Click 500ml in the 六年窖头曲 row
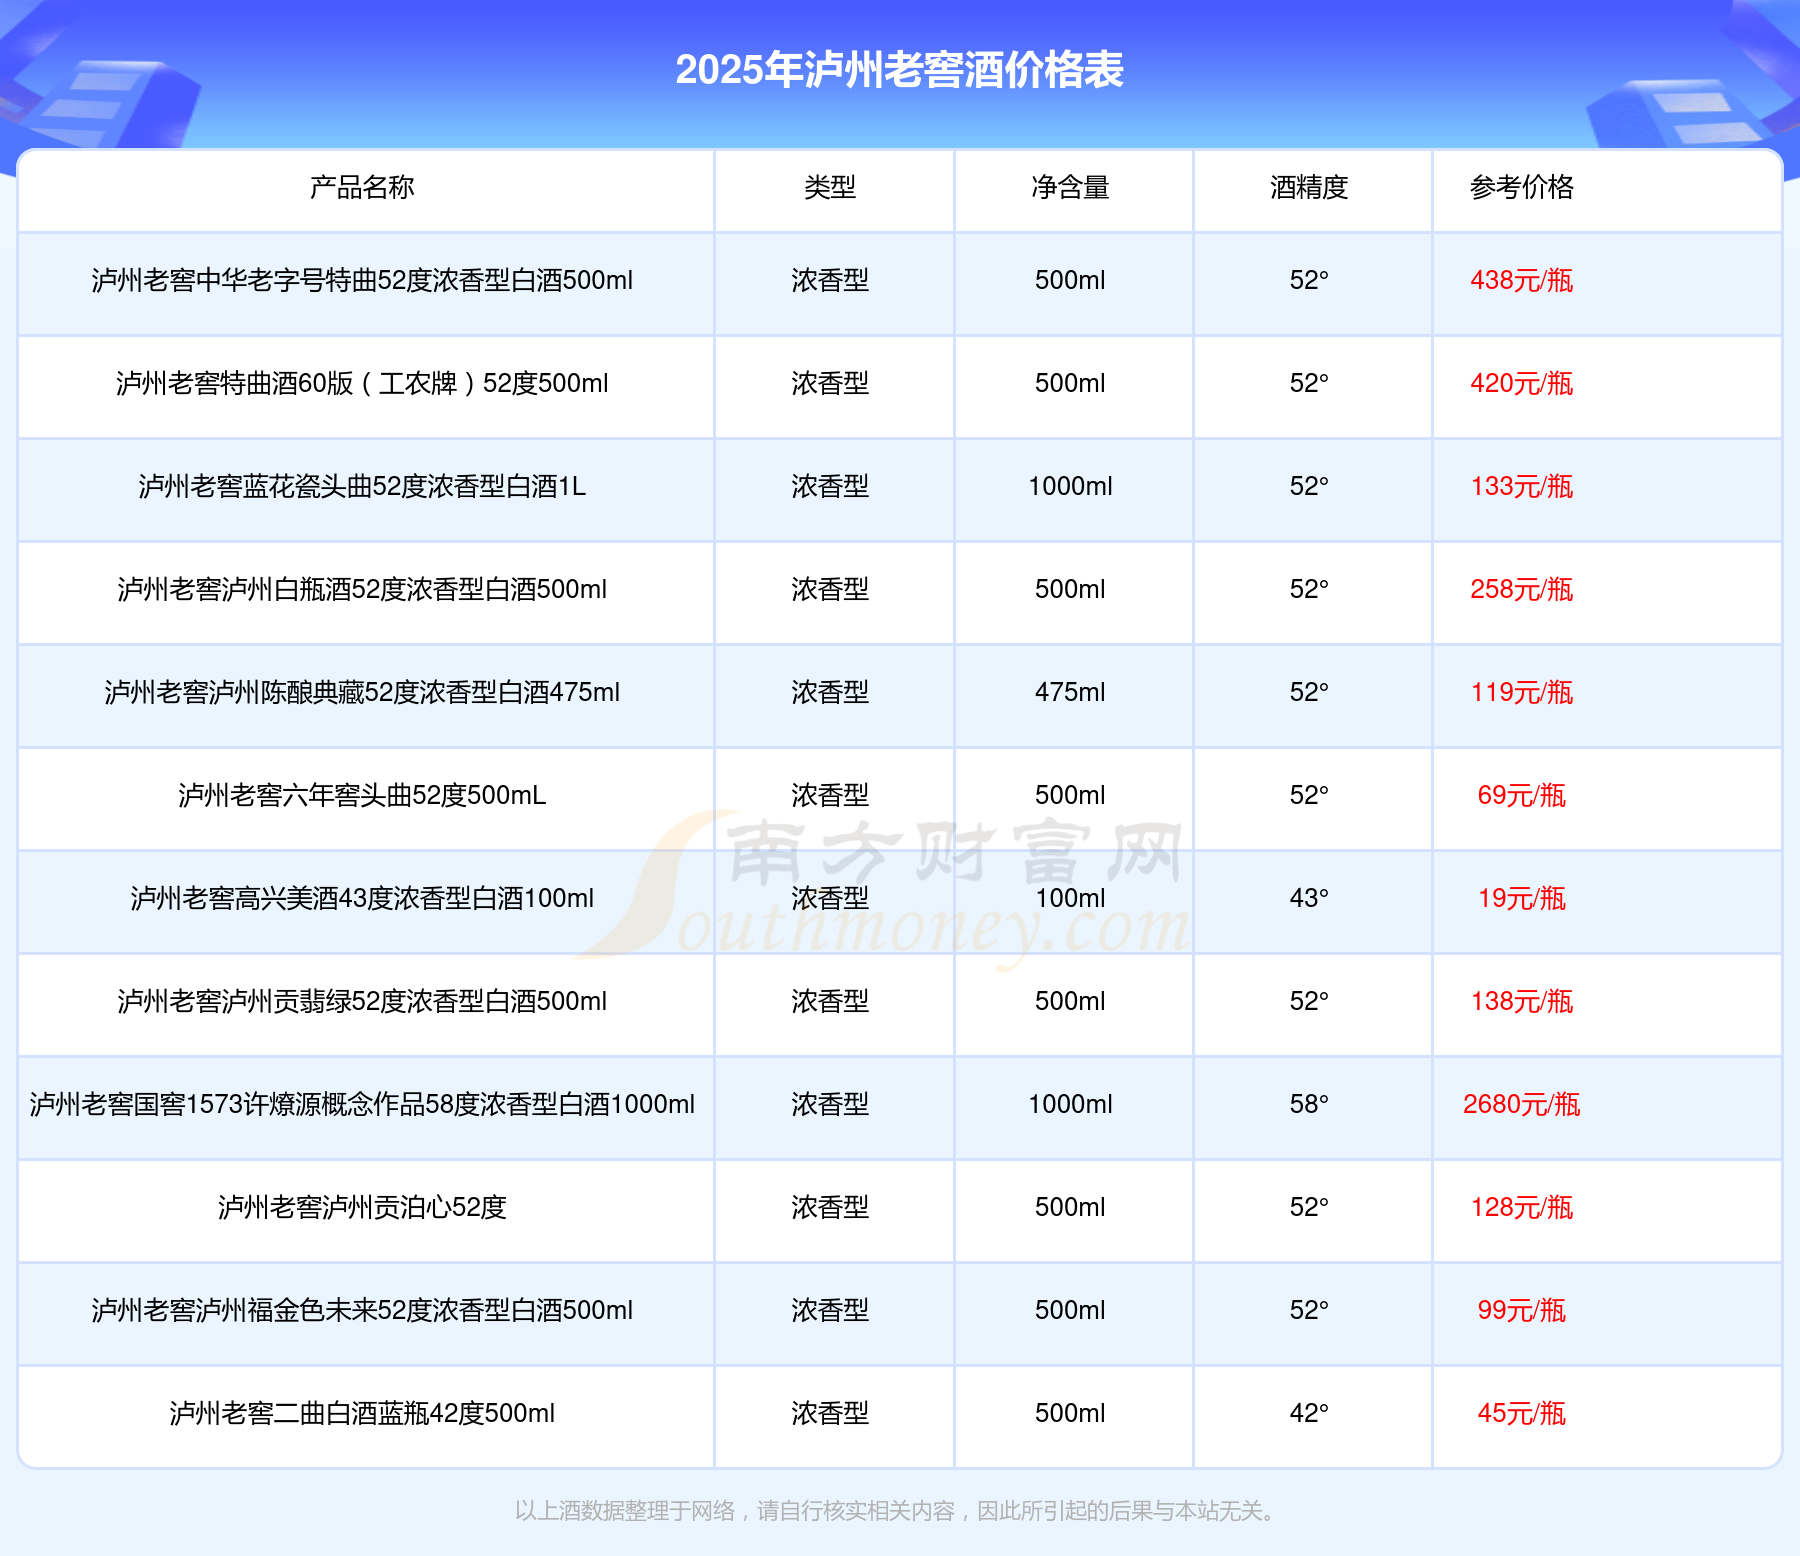 point(1070,795)
